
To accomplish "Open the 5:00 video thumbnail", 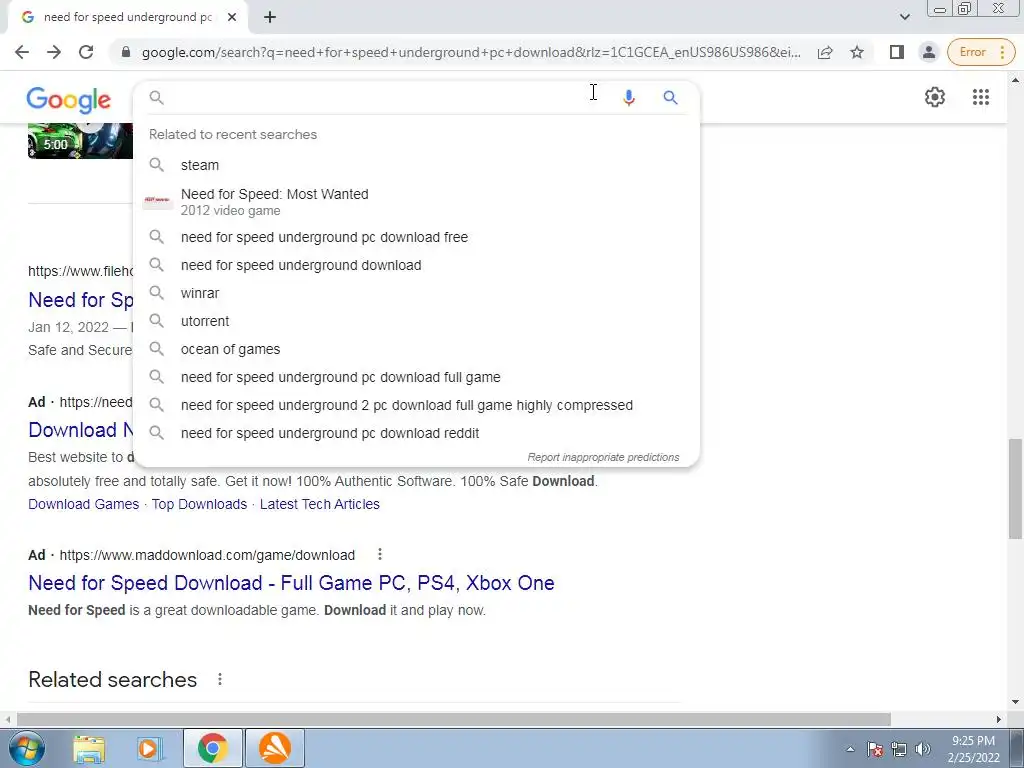I will [80, 141].
